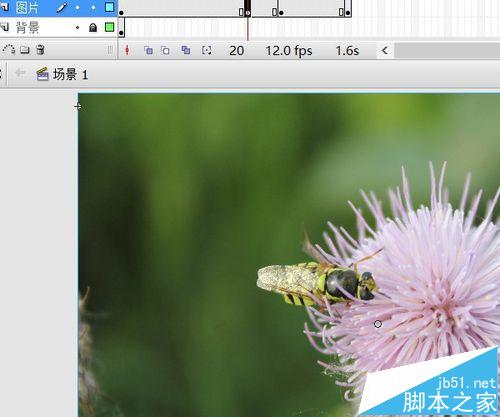Image resolution: width=500 pixels, height=417 pixels.
Task: Click the layer panel divider grip handle
Action: click(110, 50)
